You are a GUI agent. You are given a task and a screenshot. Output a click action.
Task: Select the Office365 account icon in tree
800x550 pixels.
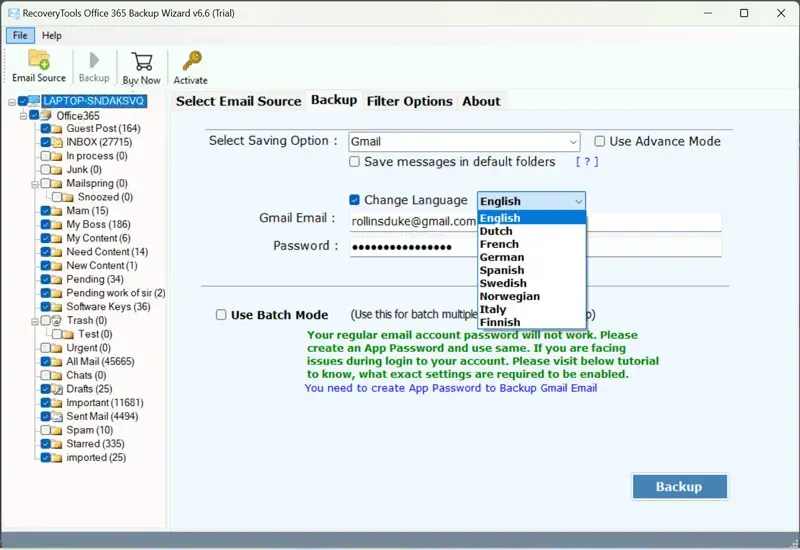click(46, 115)
